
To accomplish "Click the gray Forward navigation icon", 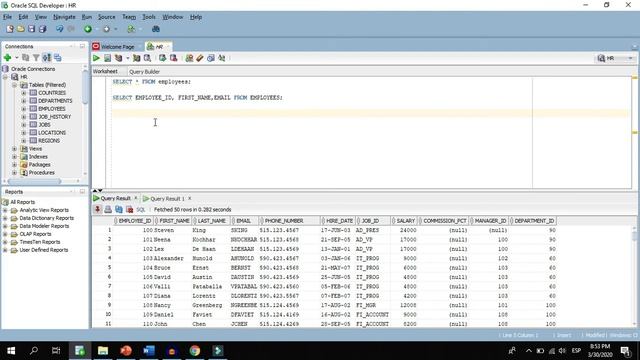I will pyautogui.click(x=107, y=29).
